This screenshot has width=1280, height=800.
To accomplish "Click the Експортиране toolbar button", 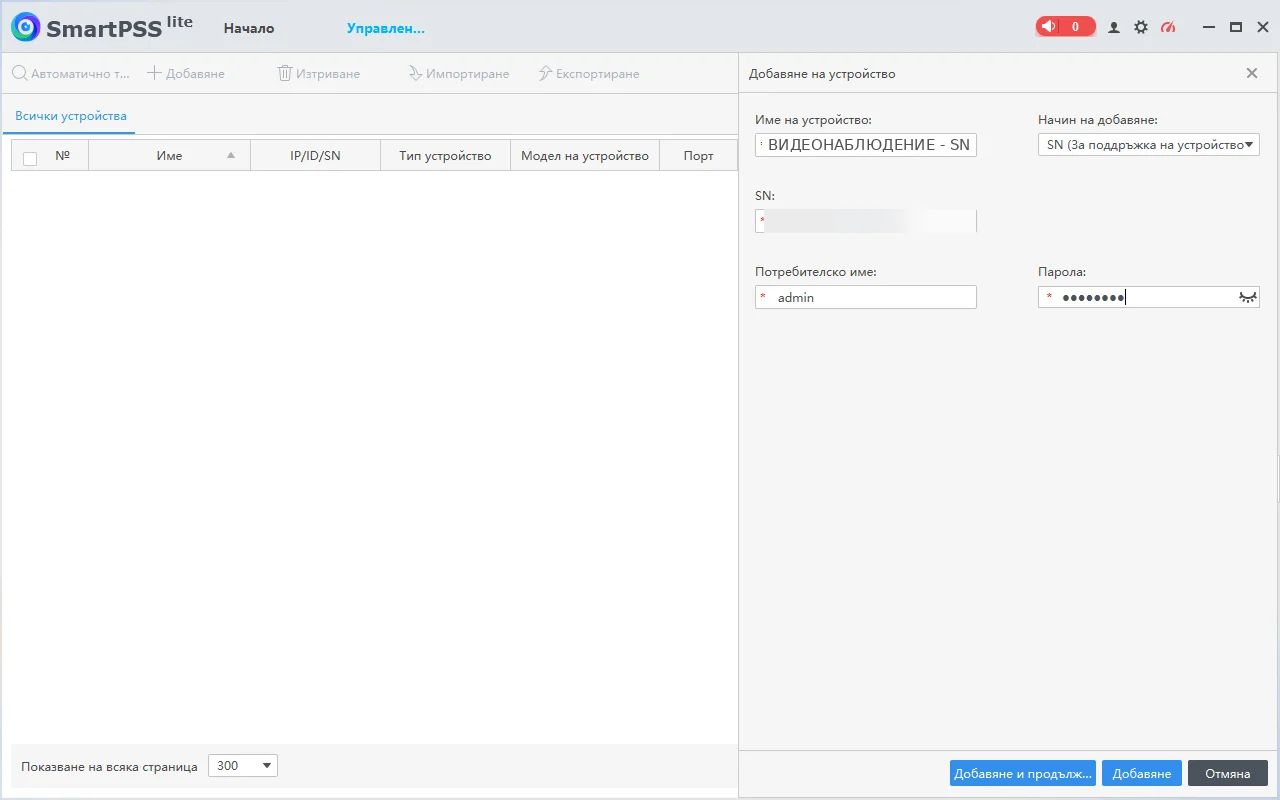I will click(589, 74).
